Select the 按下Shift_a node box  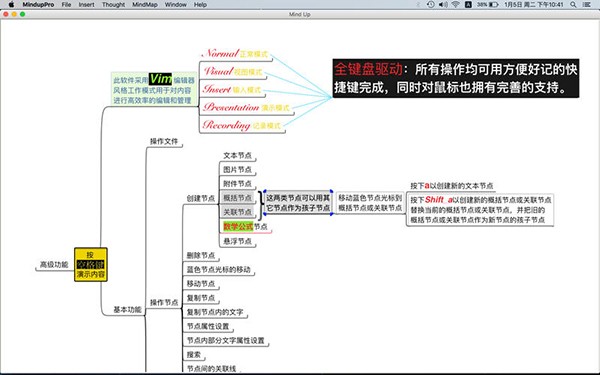481,210
